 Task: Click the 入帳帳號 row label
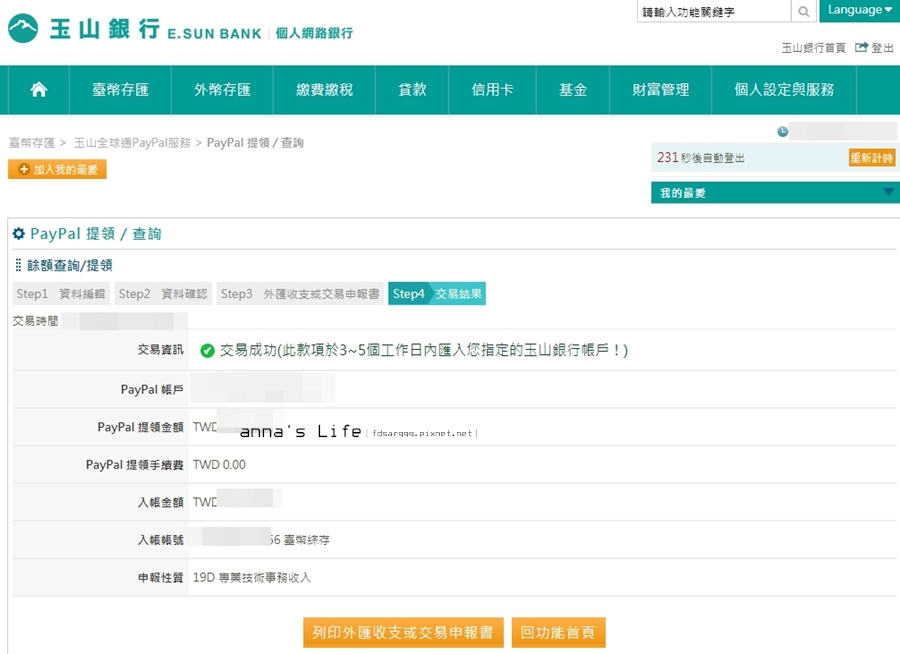click(x=160, y=540)
